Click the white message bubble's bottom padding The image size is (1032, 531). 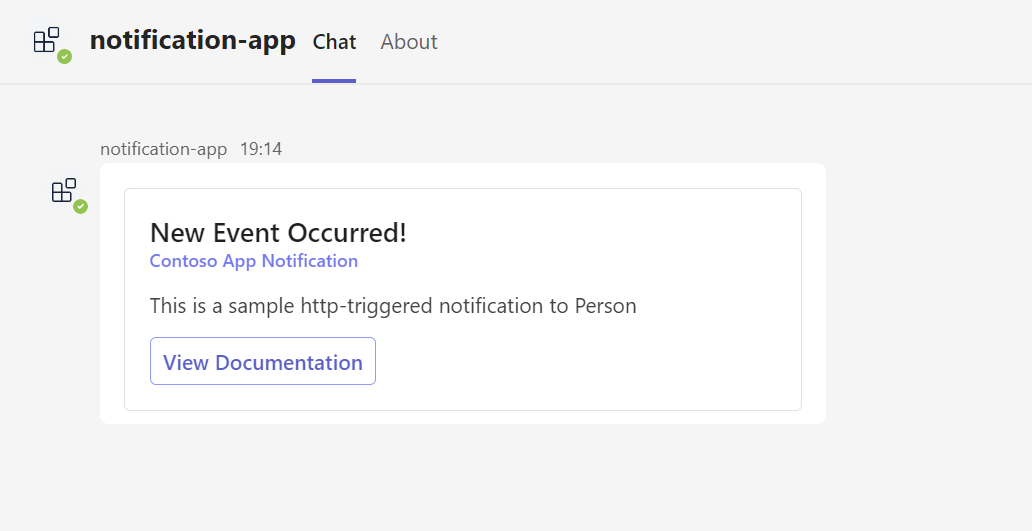(462, 417)
